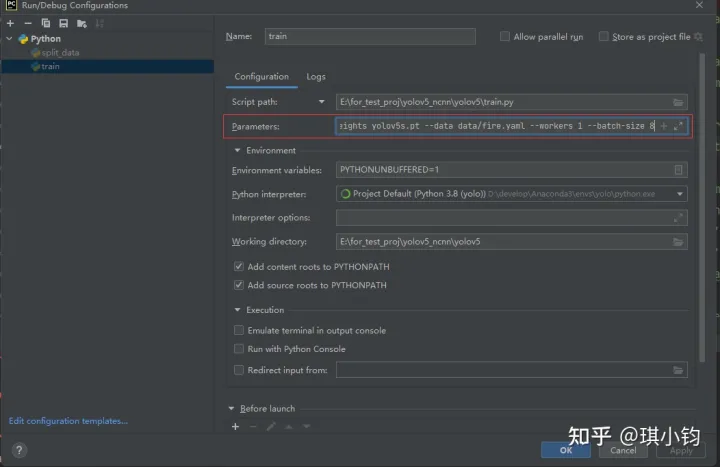This screenshot has height=467, width=720.
Task: Enable Store as project file
Action: tap(603, 36)
